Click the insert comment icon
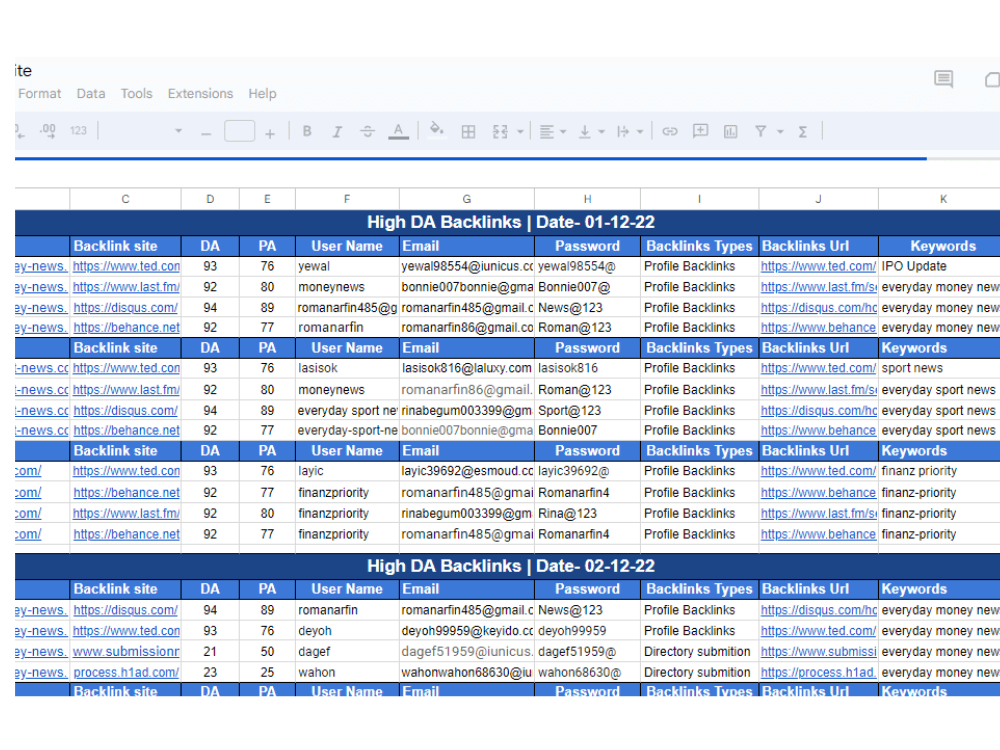 (x=700, y=131)
